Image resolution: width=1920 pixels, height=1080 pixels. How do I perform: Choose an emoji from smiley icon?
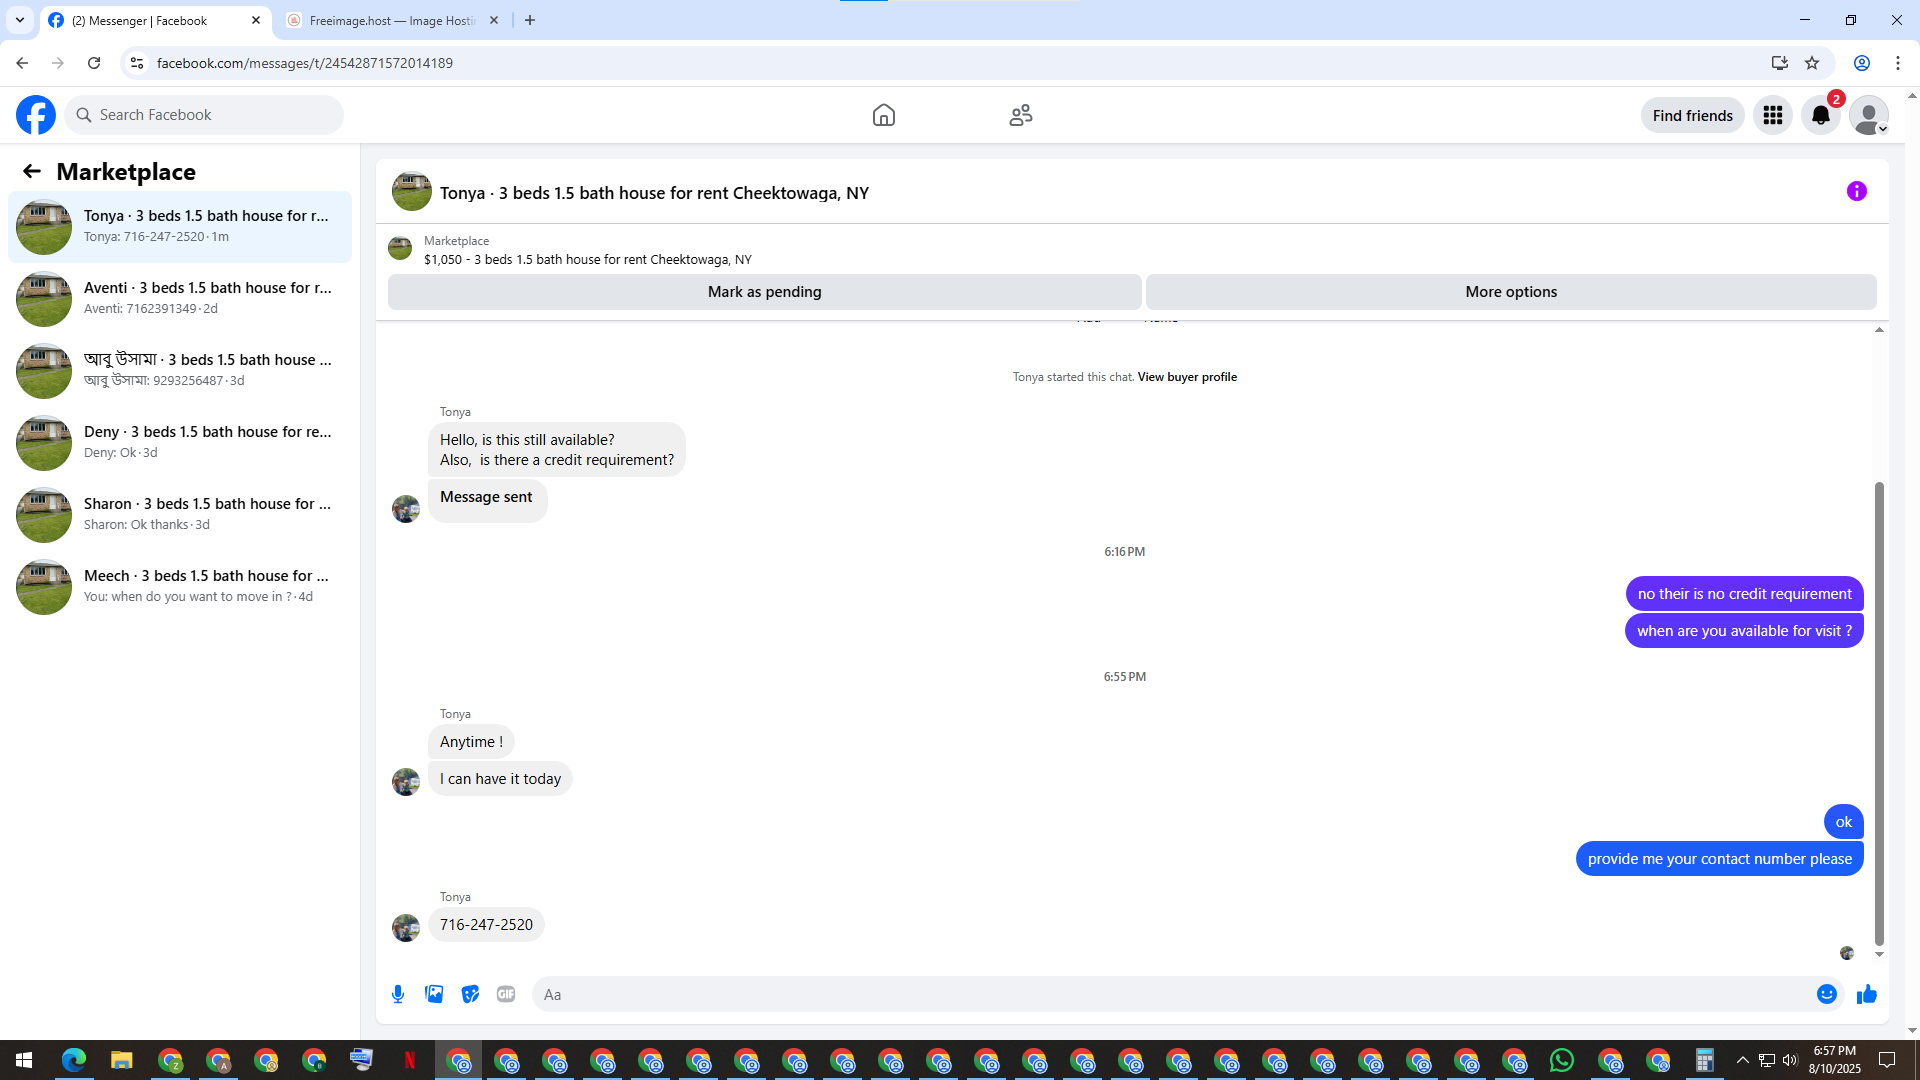click(x=1826, y=994)
